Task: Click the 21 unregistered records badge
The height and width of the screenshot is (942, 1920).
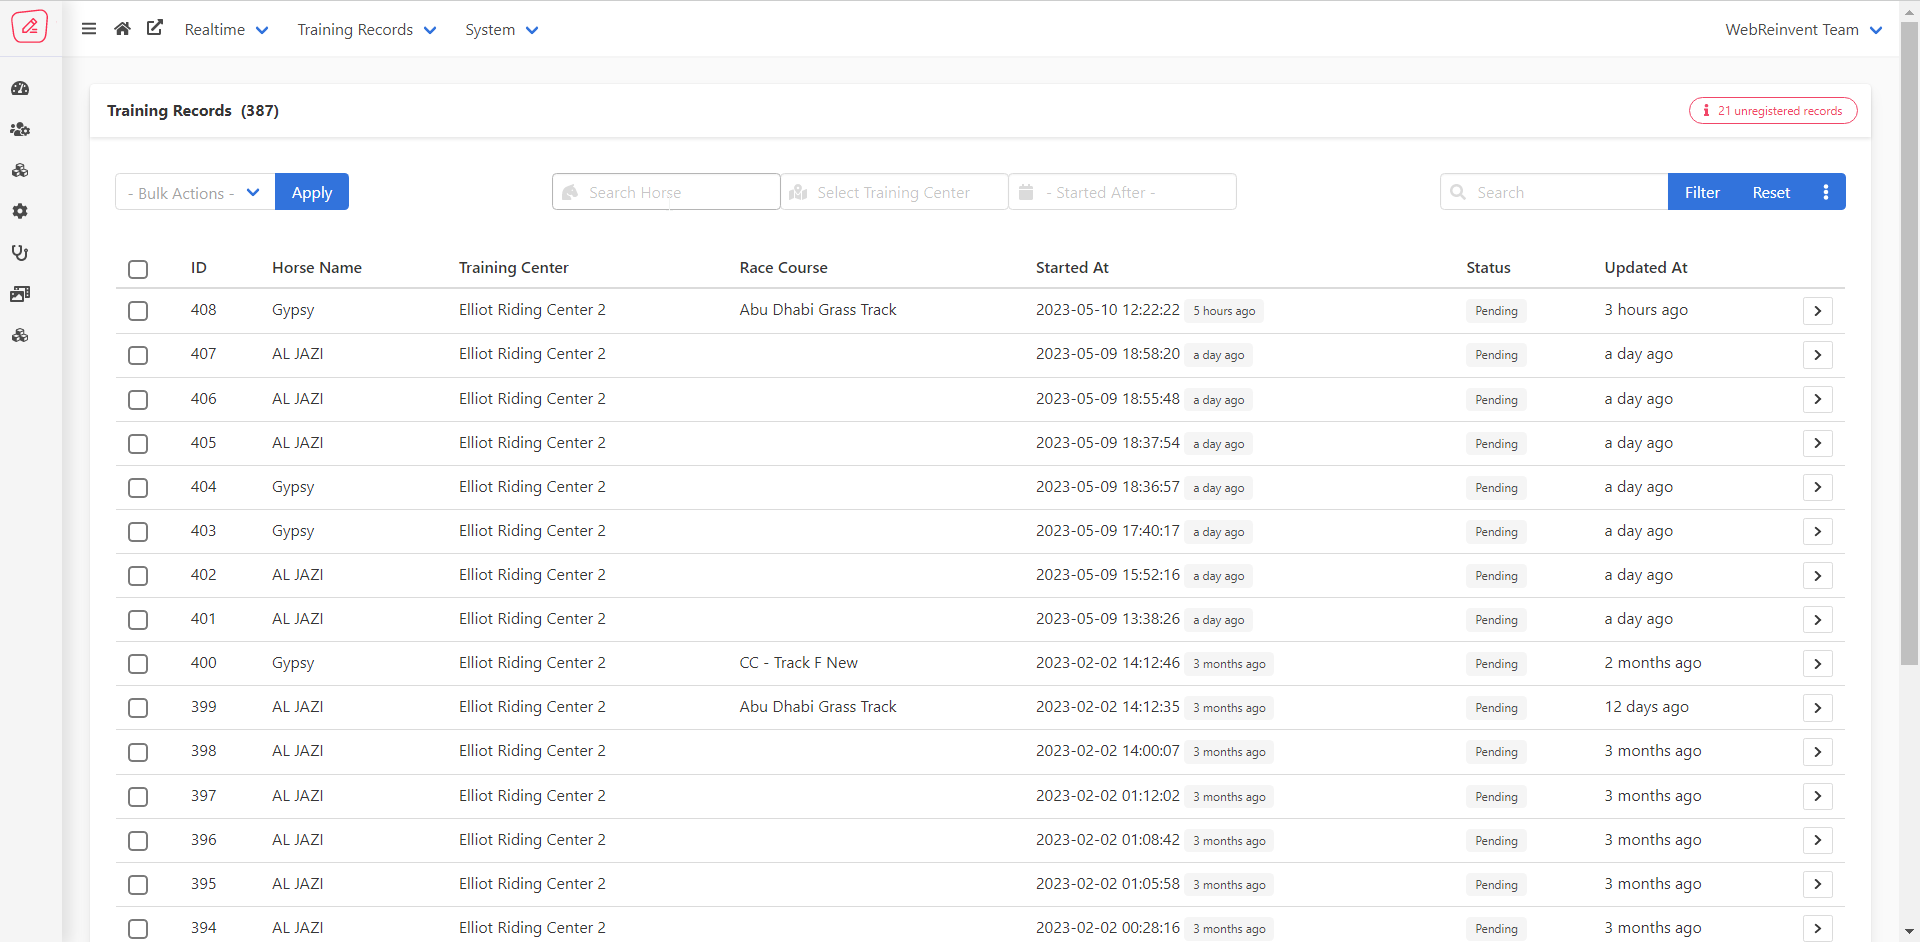Action: (1773, 111)
